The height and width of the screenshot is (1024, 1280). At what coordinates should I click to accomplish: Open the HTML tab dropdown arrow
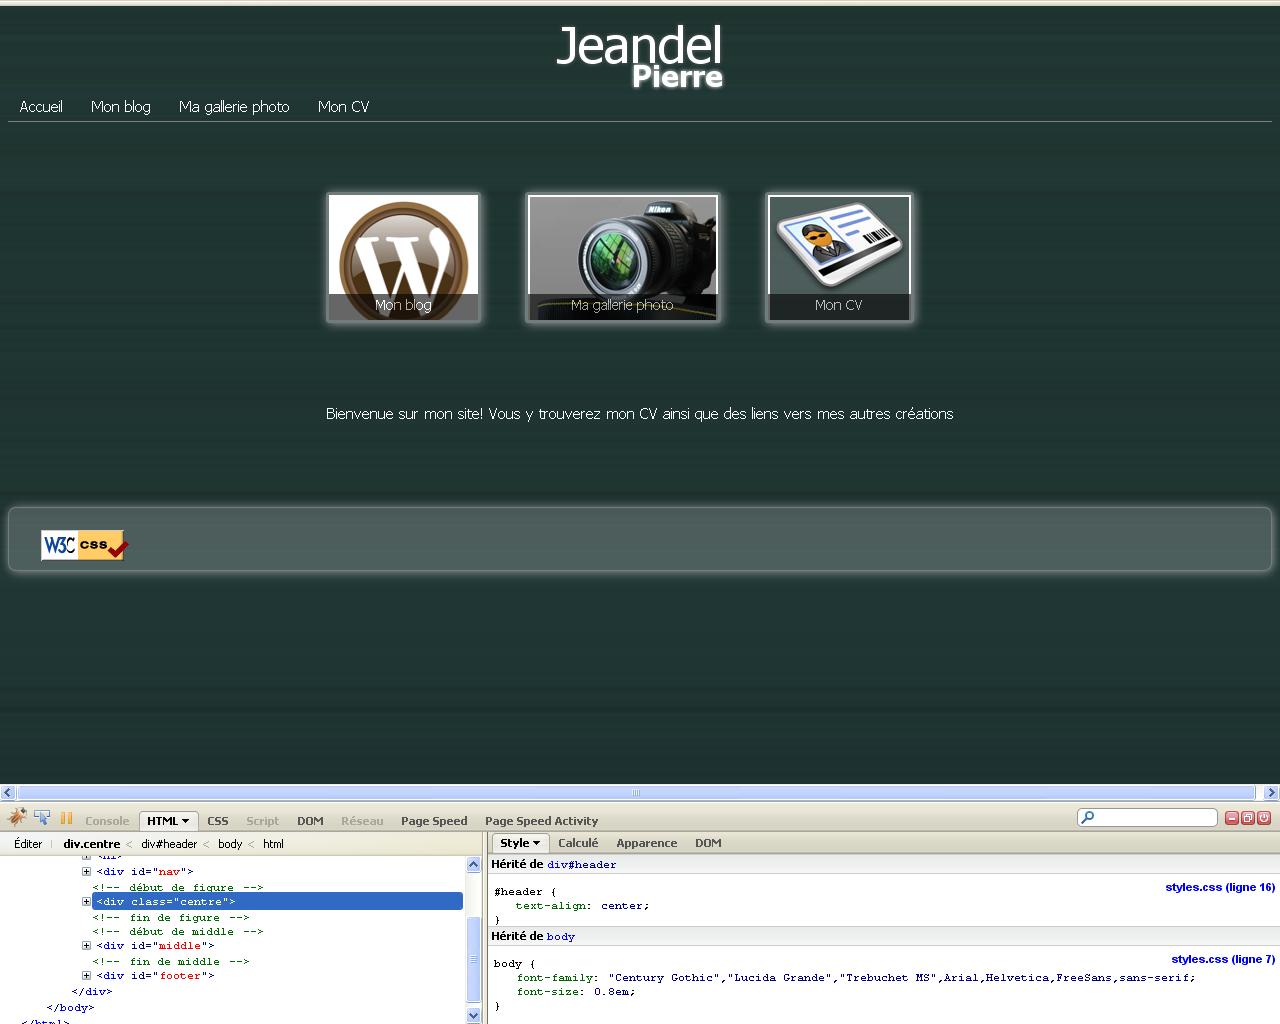(x=185, y=821)
